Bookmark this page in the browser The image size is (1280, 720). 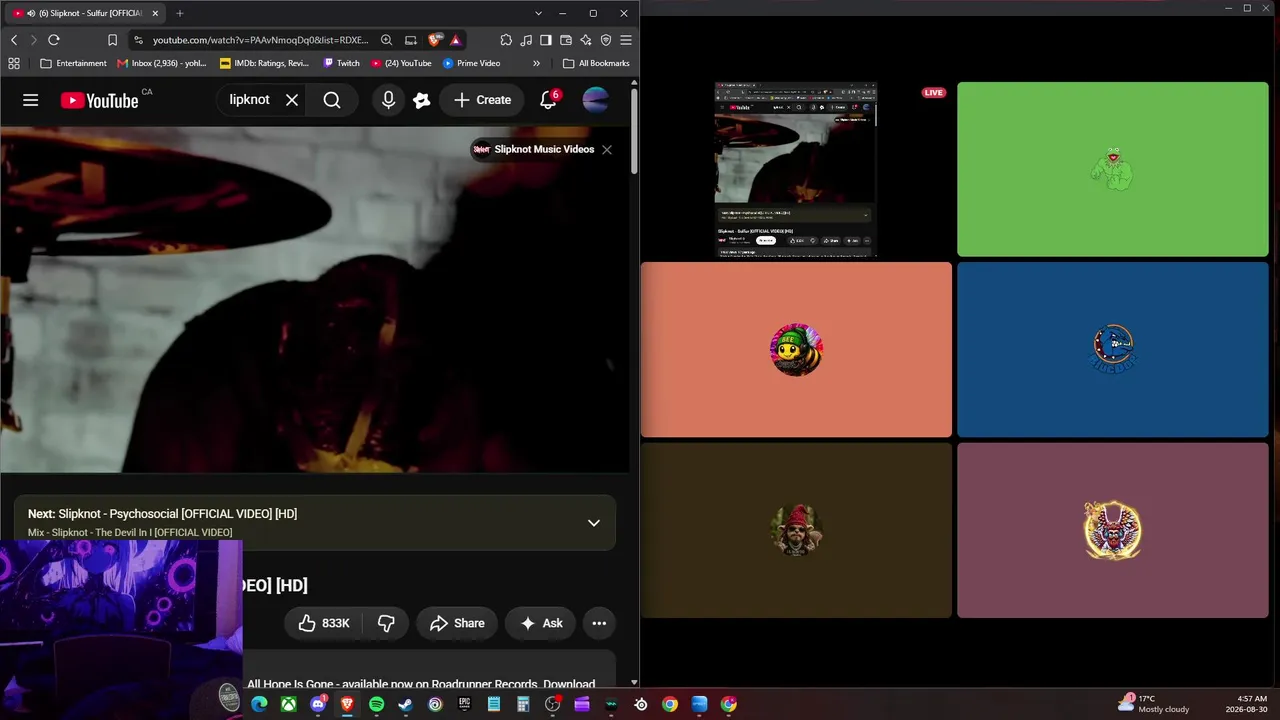112,40
